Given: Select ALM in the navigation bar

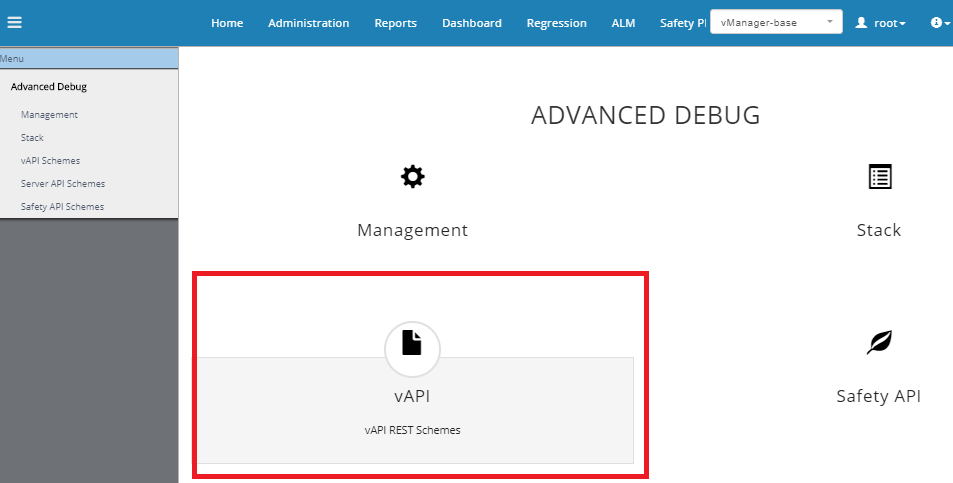Looking at the screenshot, I should pos(623,23).
